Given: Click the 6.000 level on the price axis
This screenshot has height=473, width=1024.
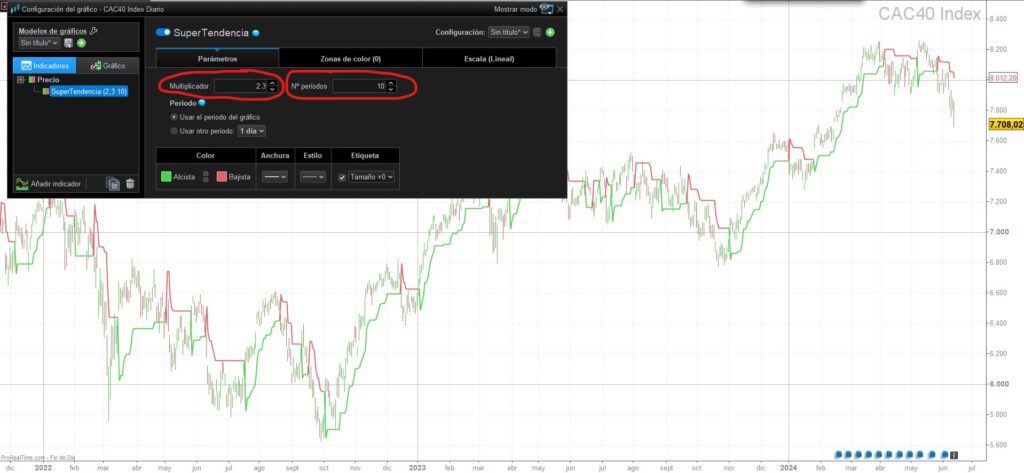Looking at the screenshot, I should point(999,384).
